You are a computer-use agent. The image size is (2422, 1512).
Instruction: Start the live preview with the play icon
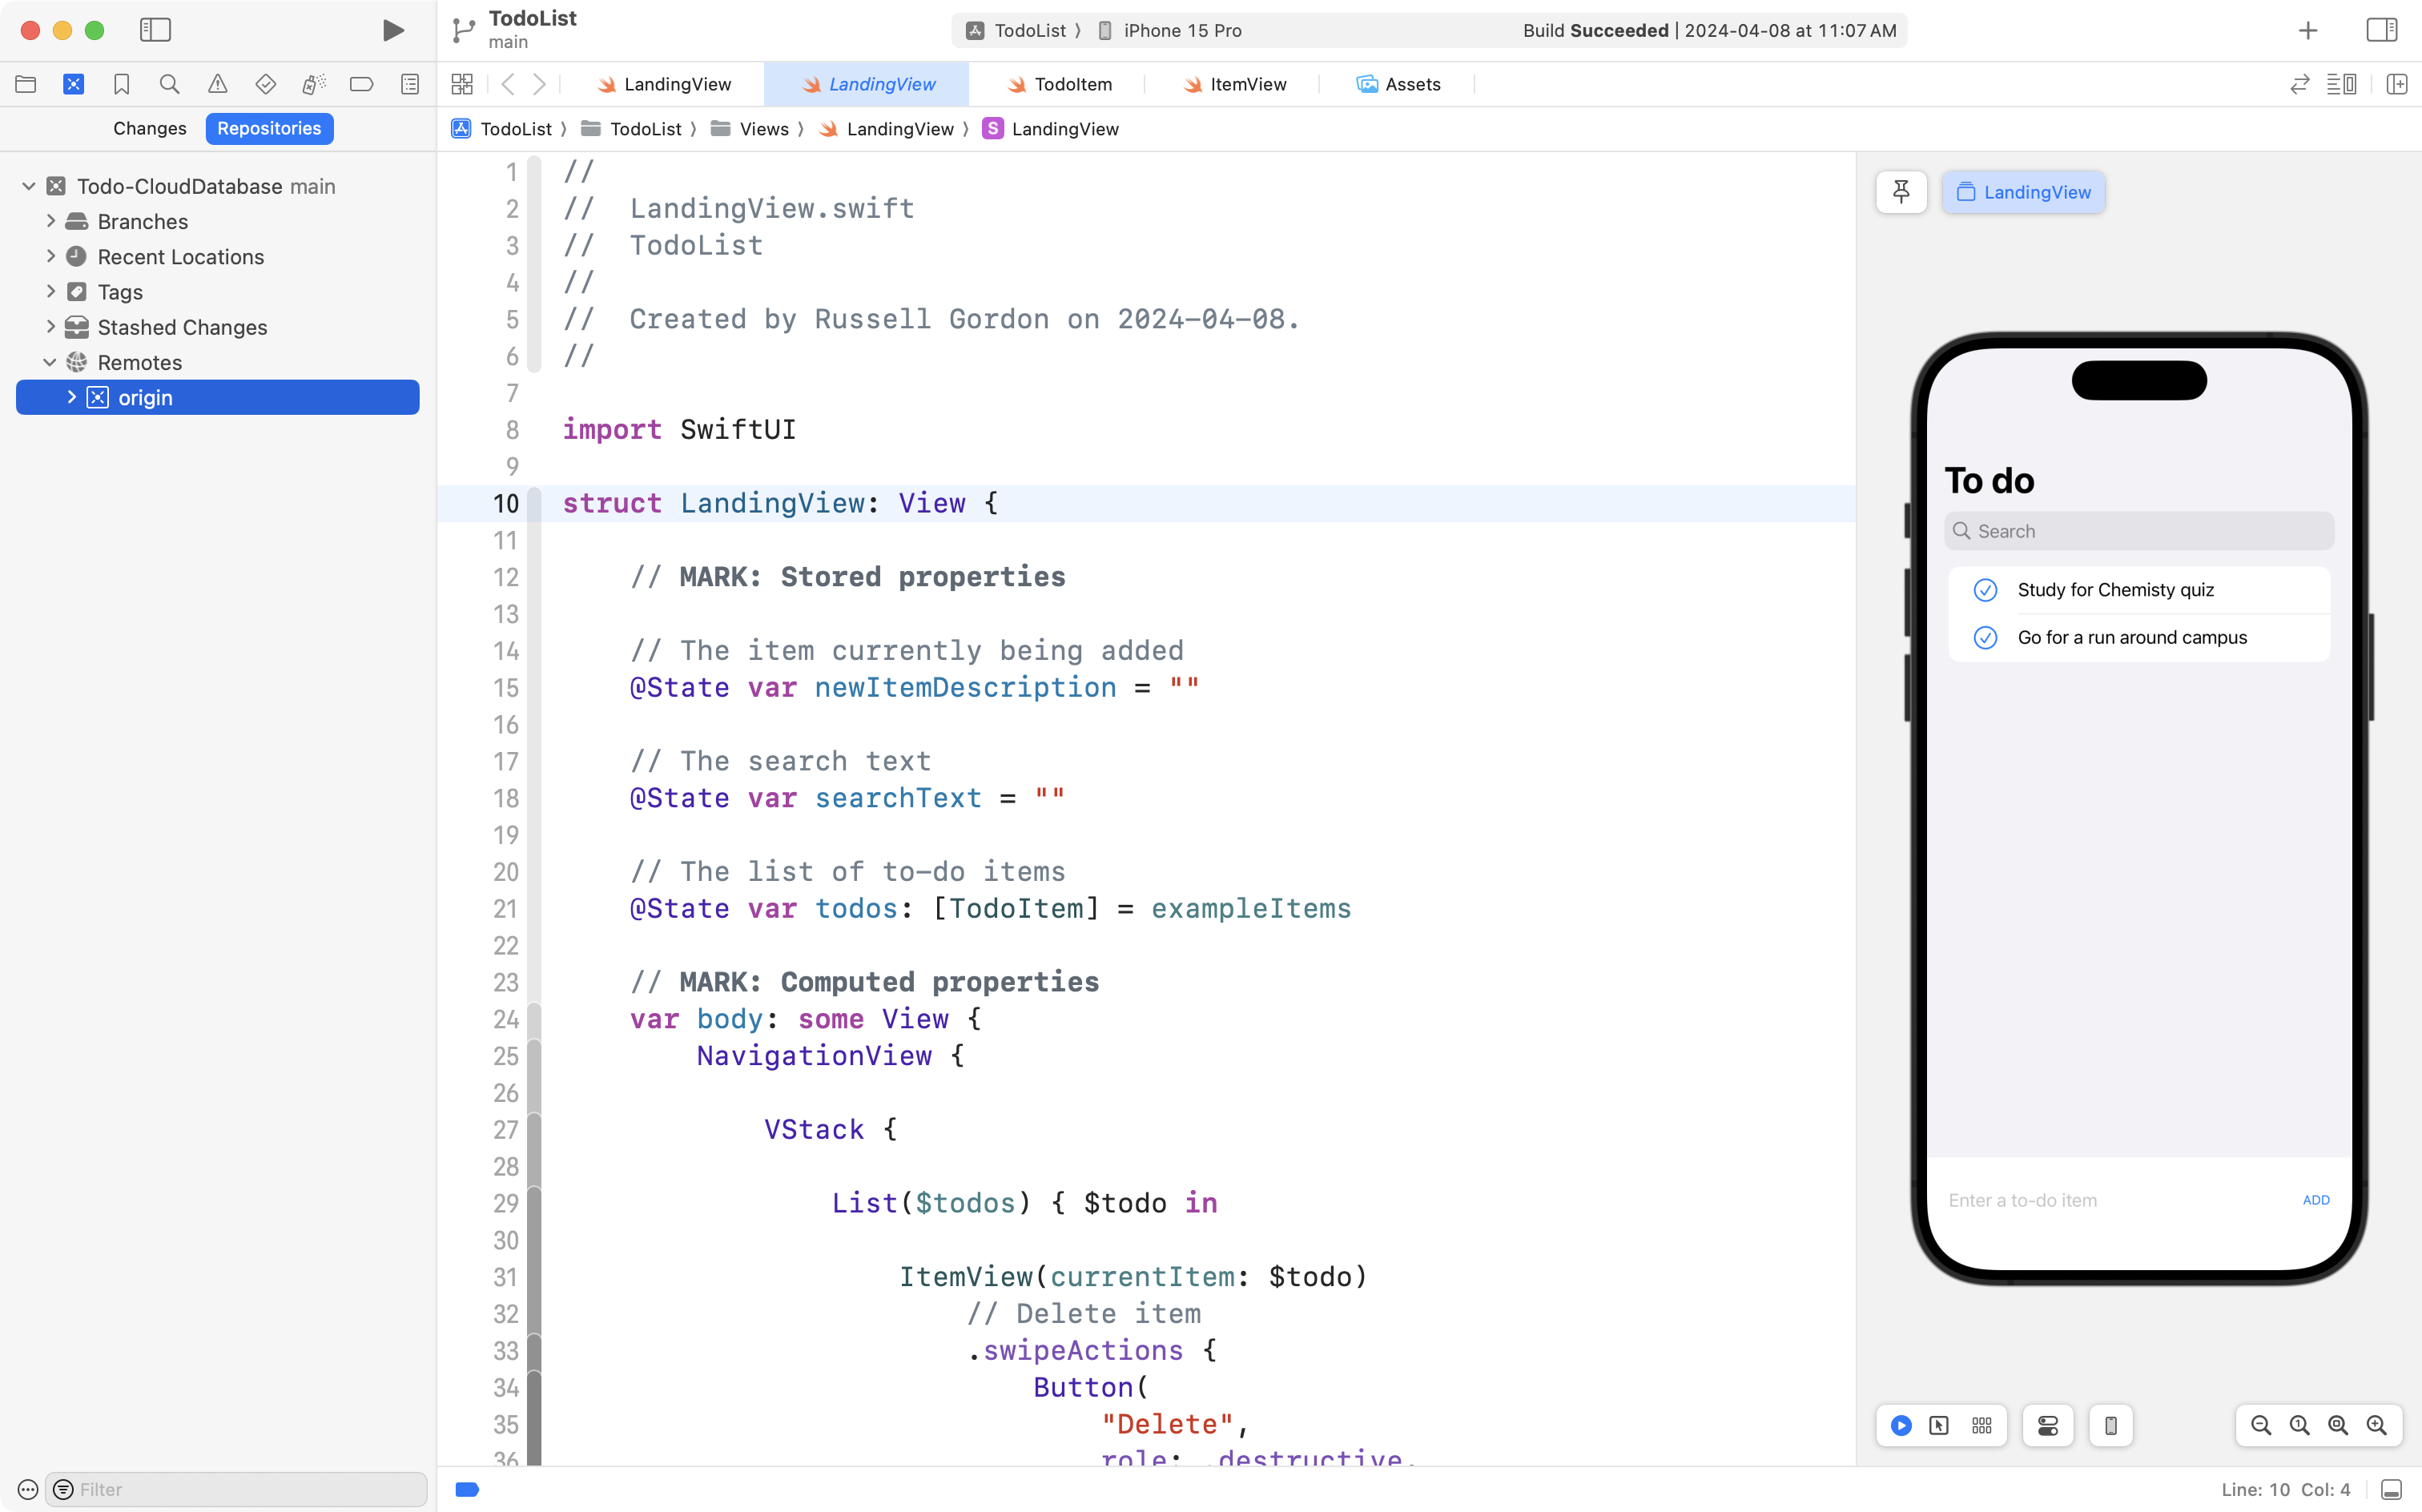tap(1900, 1425)
